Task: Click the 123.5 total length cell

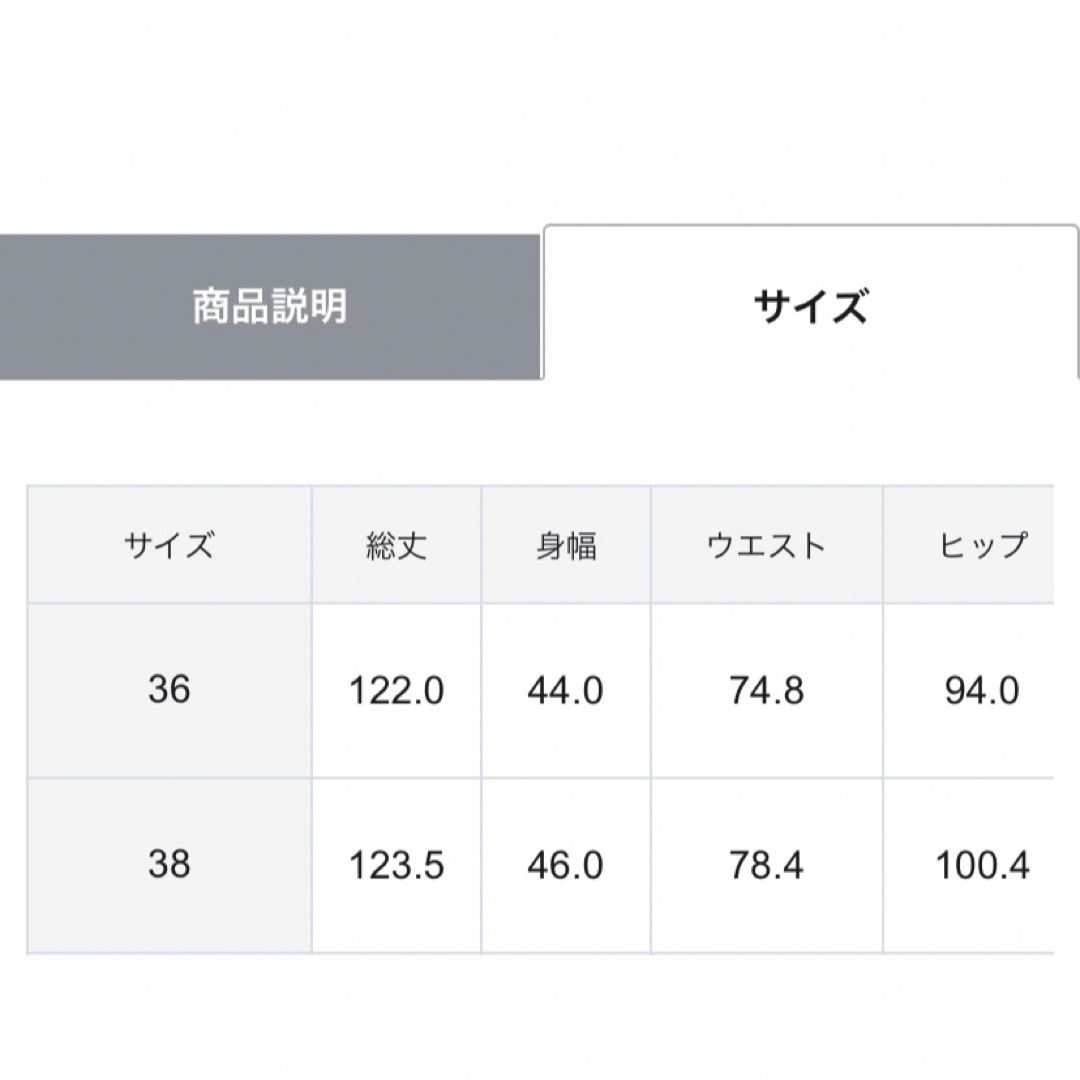Action: (397, 866)
